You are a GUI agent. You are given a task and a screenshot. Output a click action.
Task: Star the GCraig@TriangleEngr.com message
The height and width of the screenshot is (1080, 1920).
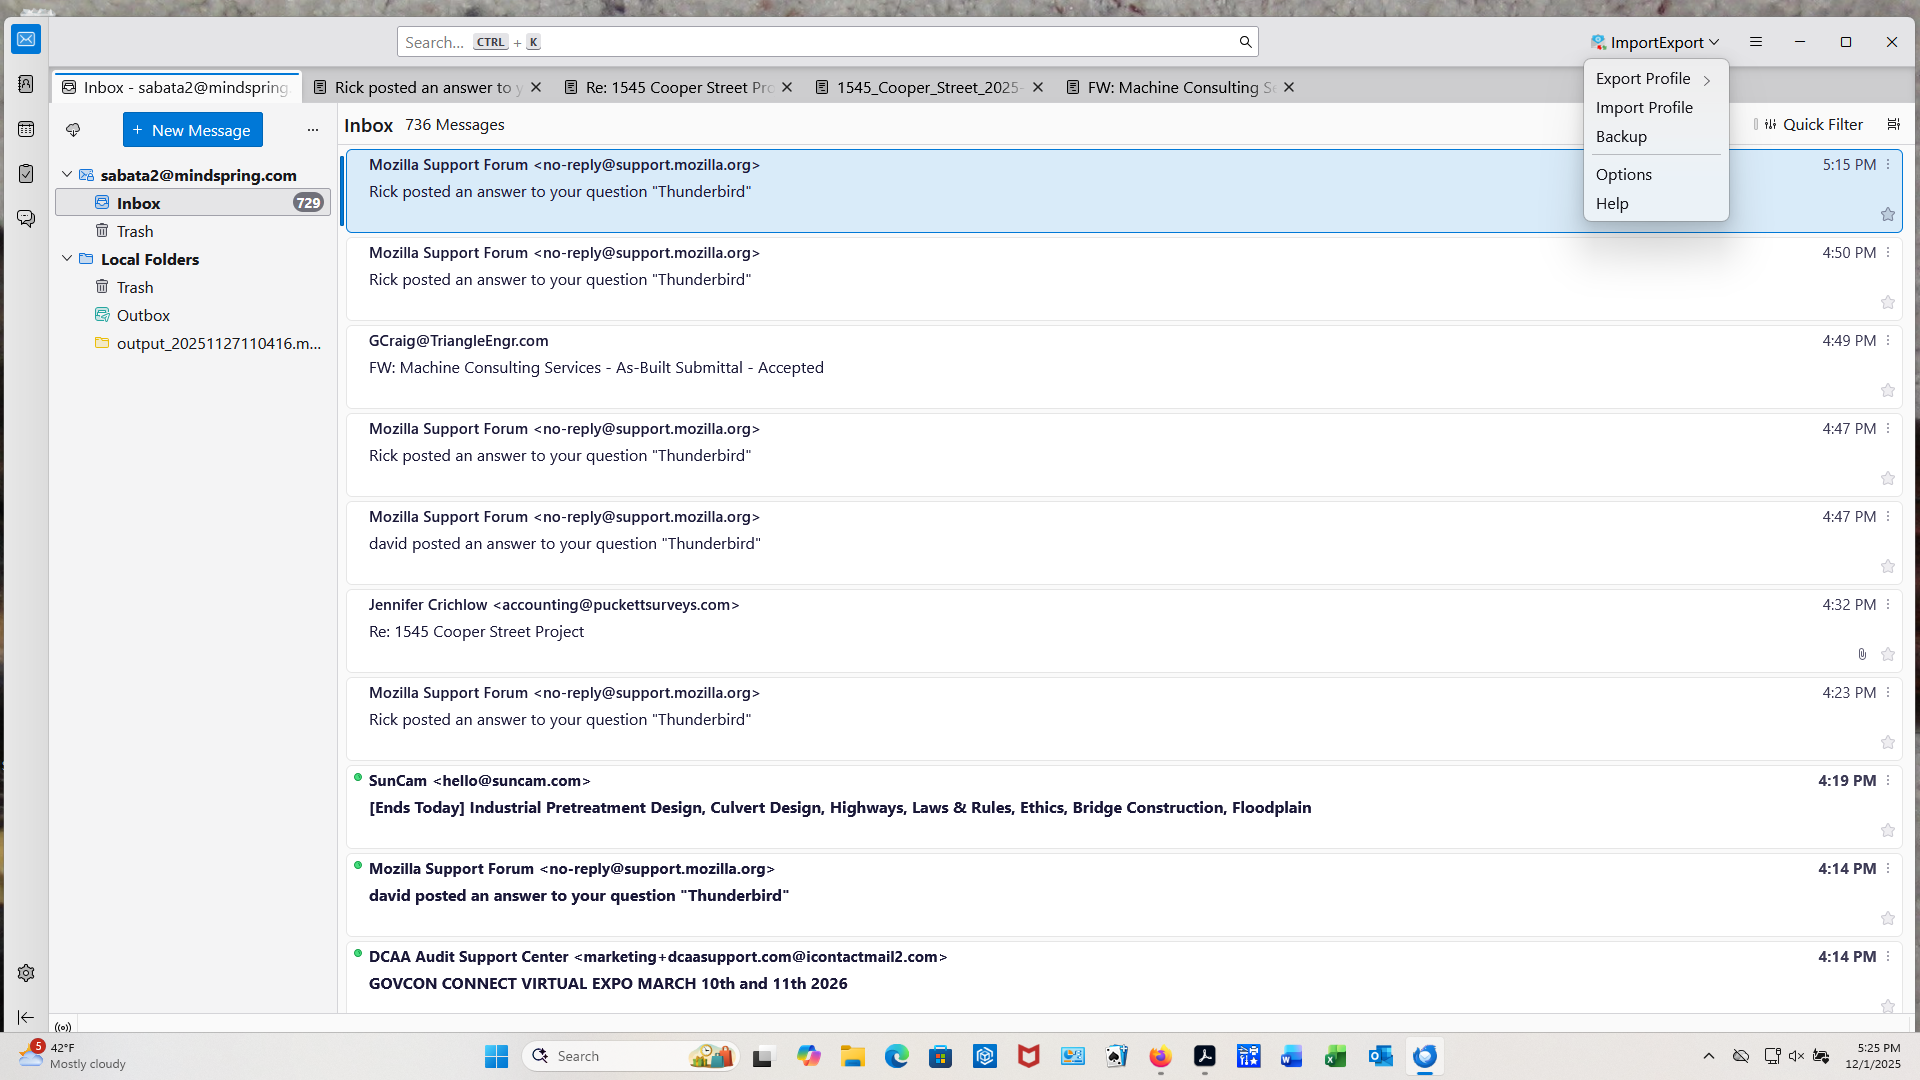1887,391
